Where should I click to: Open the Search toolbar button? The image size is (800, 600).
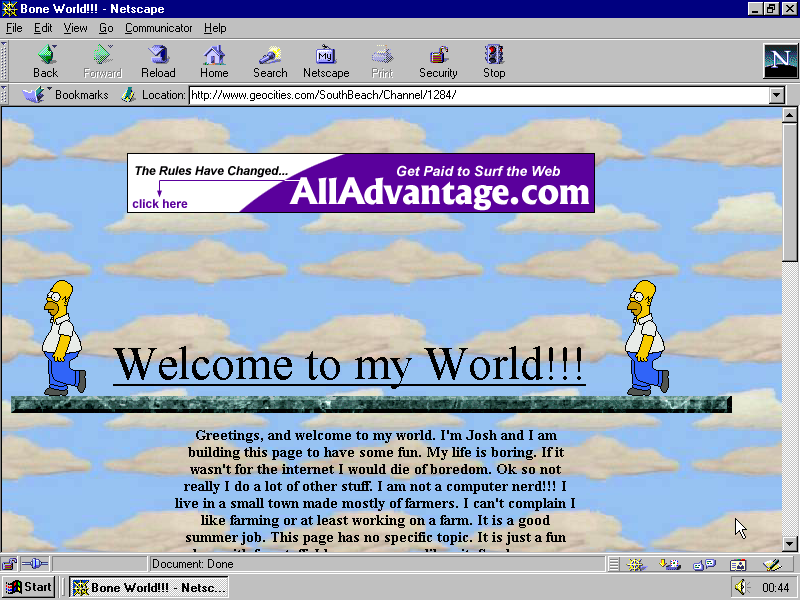pyautogui.click(x=270, y=61)
